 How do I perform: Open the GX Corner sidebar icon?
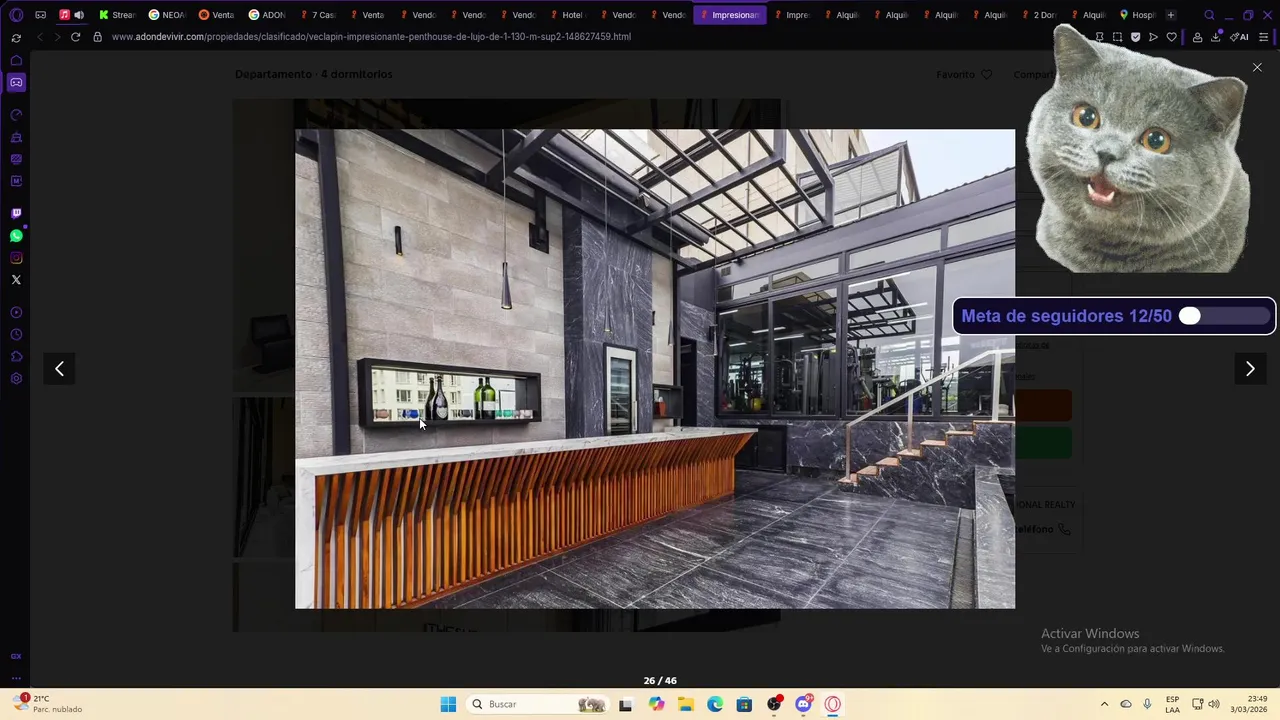tap(16, 83)
